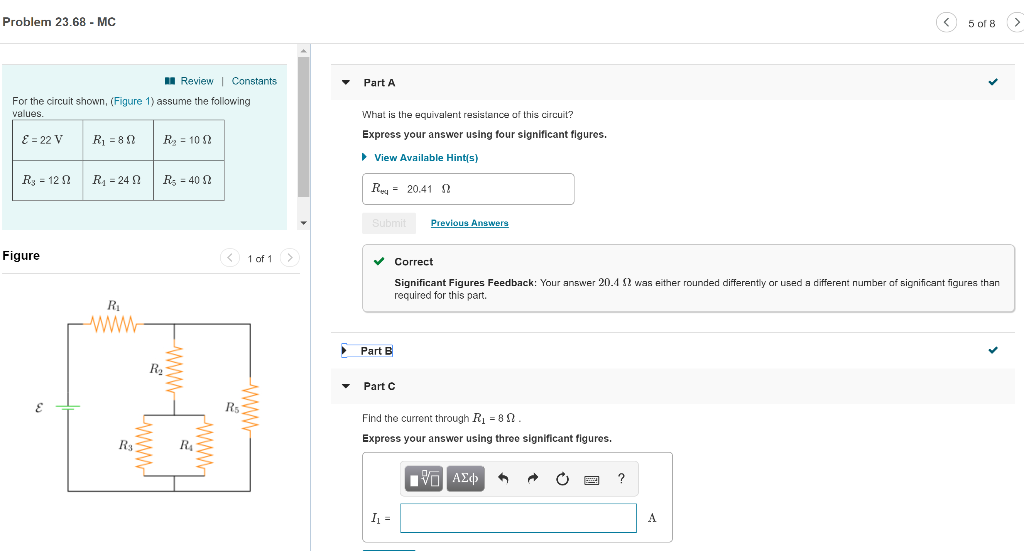Click scrollbar down arrow in problem panel
1024x551 pixels.
point(303,223)
